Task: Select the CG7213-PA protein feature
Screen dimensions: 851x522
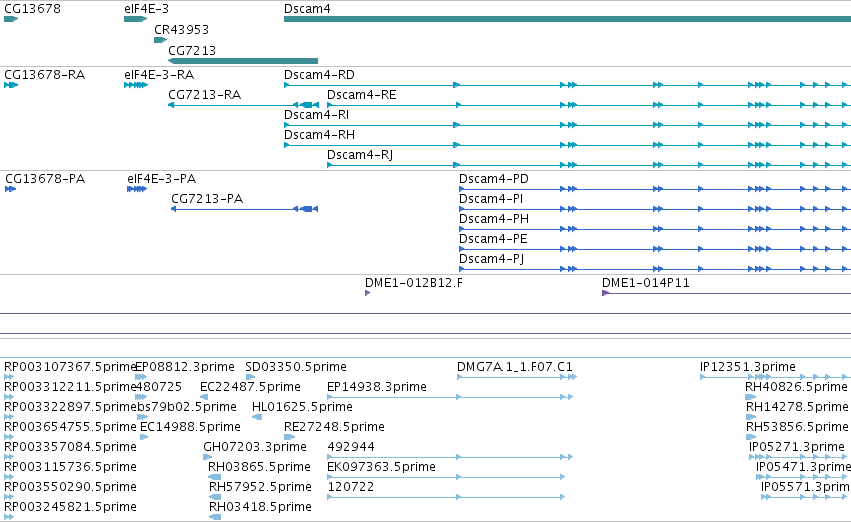Action: click(244, 209)
